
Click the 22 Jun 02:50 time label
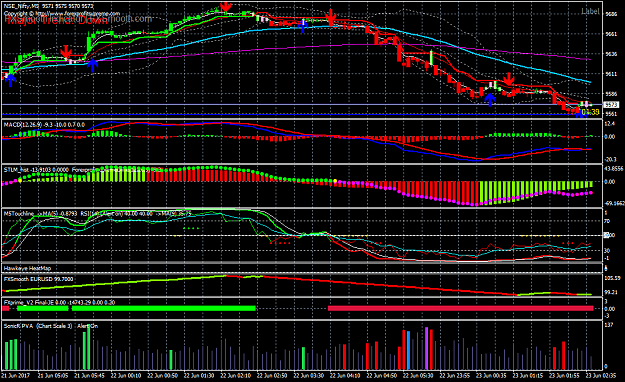point(272,376)
